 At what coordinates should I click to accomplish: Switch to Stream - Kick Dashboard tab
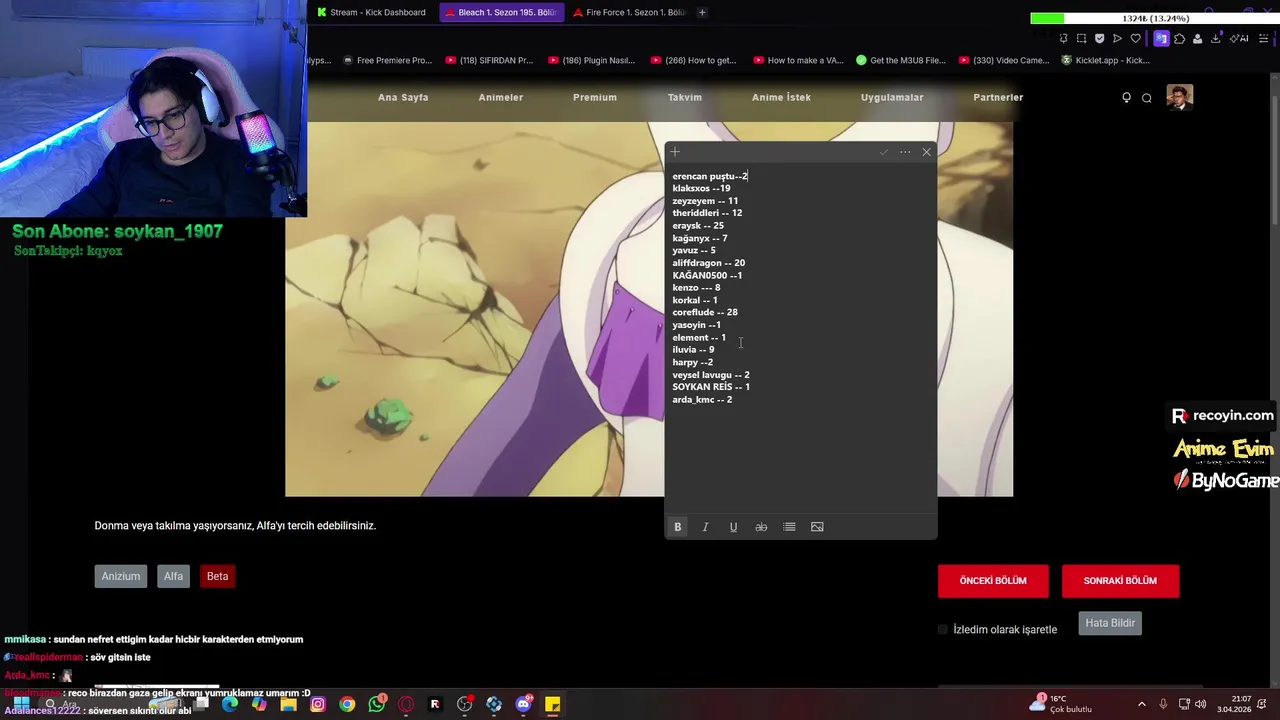(372, 12)
